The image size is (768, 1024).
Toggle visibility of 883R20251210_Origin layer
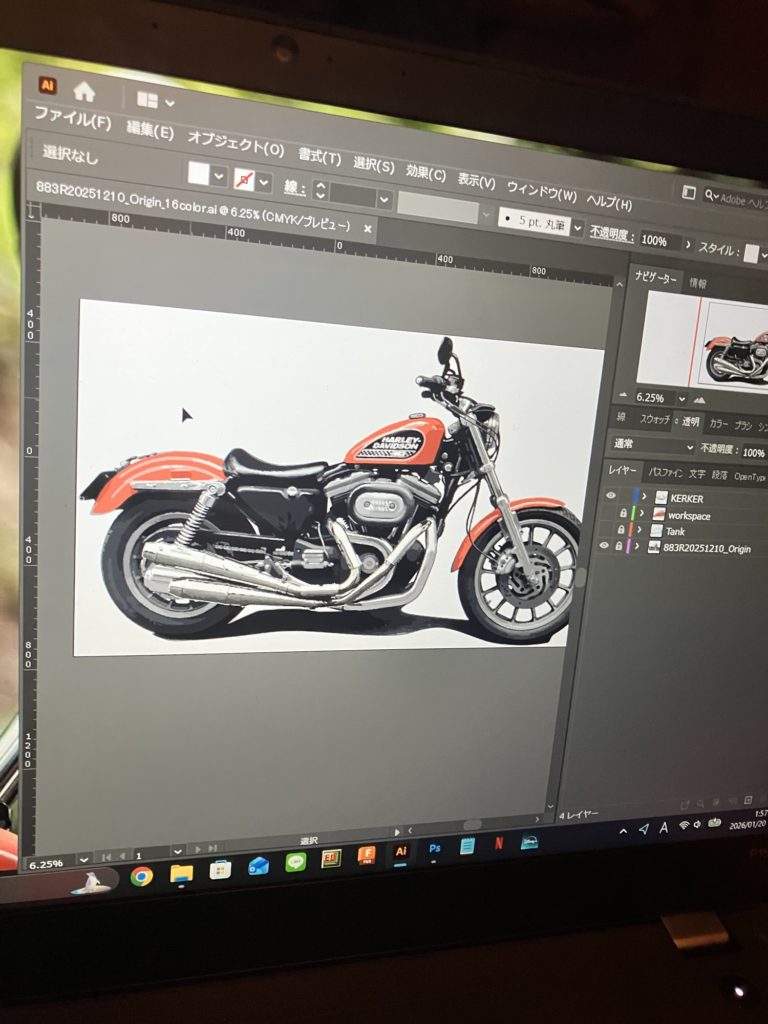pos(603,546)
